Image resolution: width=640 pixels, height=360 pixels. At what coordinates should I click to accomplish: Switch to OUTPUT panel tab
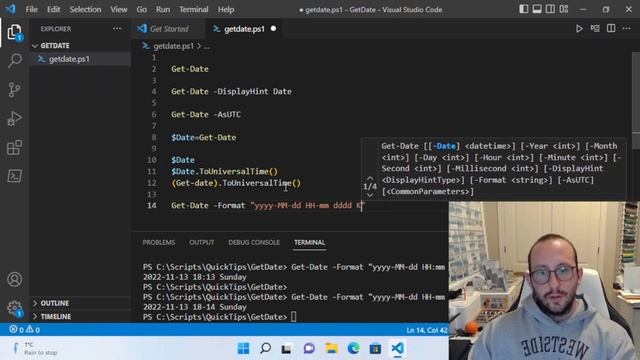coord(202,242)
